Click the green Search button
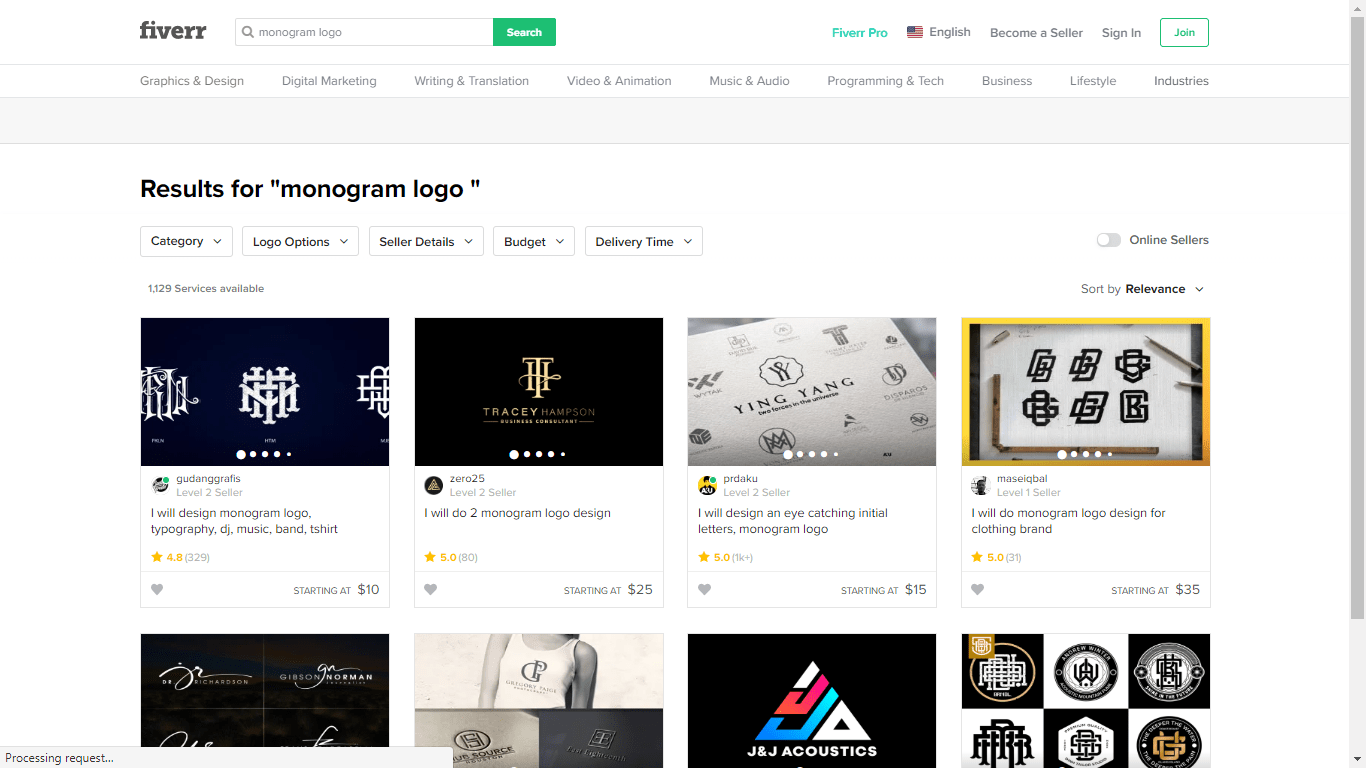 [x=524, y=32]
